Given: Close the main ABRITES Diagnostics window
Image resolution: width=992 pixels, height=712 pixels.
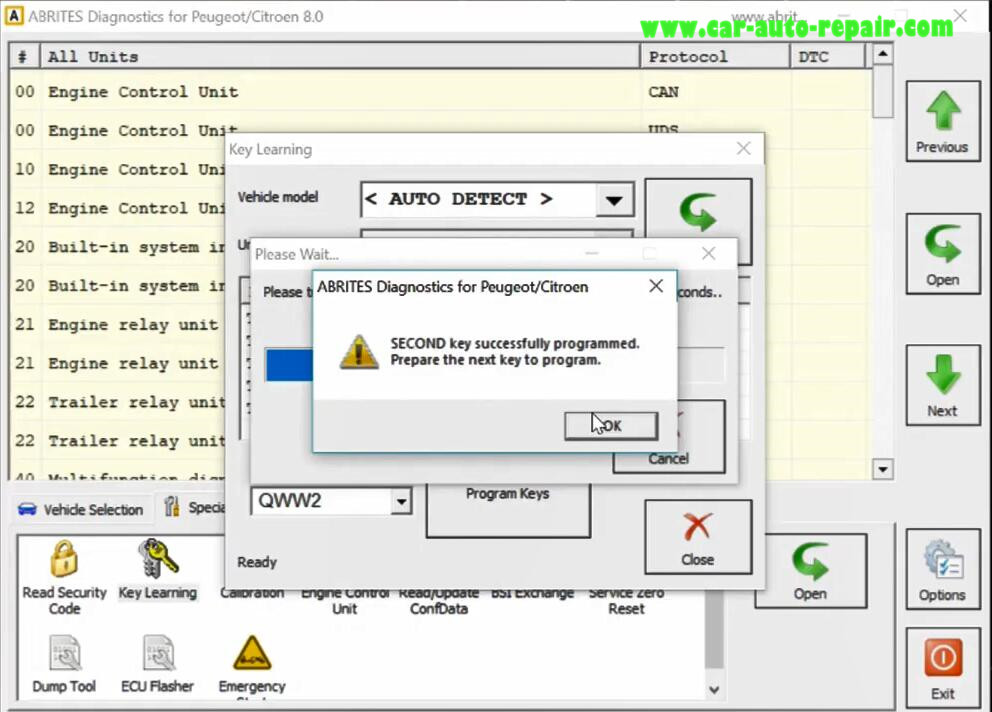Looking at the screenshot, I should [x=960, y=15].
